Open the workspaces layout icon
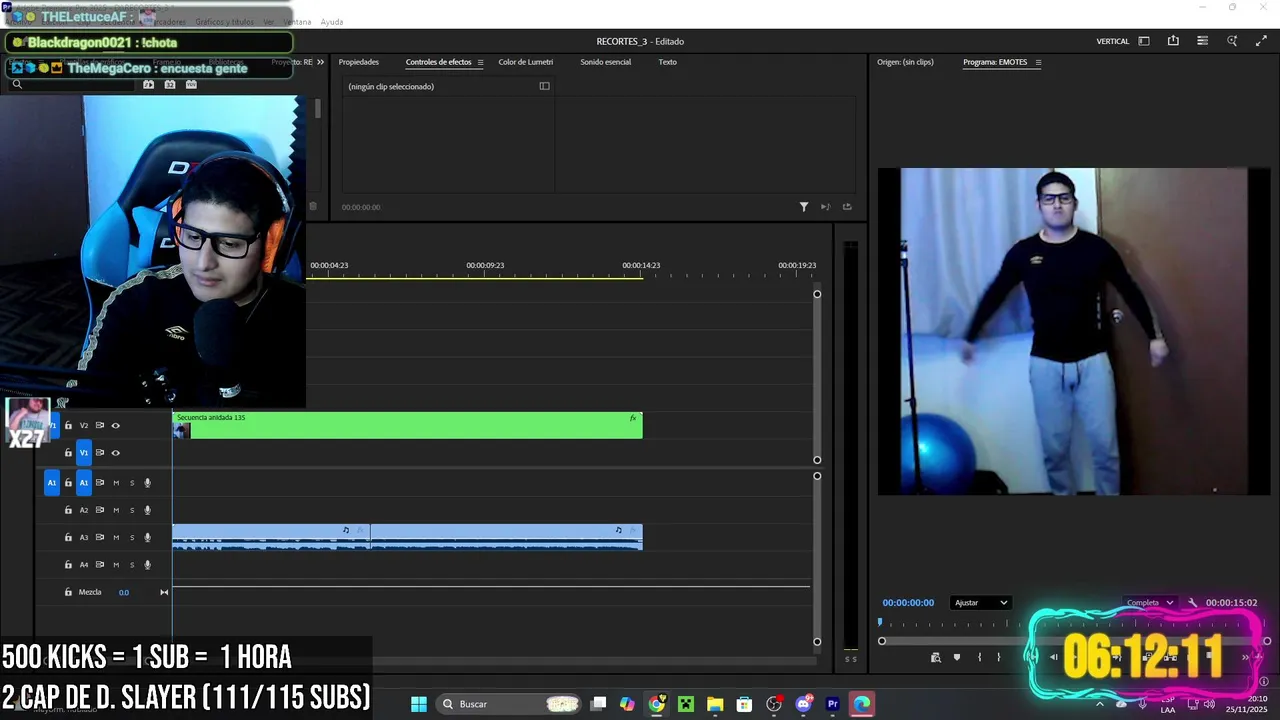Image resolution: width=1280 pixels, height=720 pixels. coord(1144,41)
